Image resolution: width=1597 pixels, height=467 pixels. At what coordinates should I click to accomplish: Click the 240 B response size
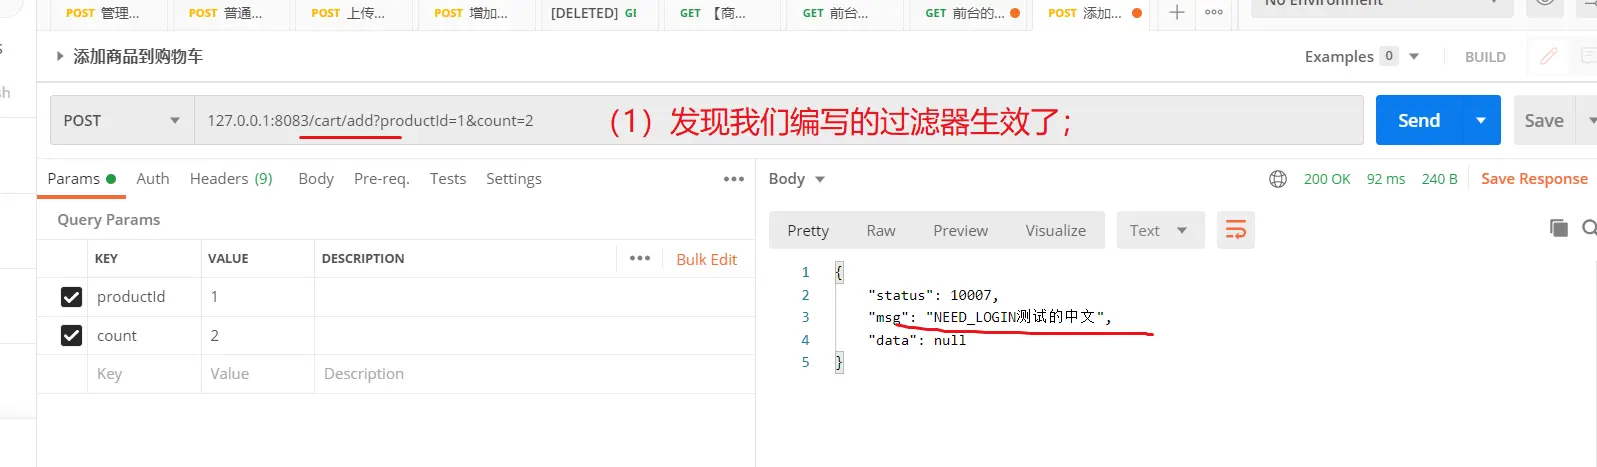(1439, 179)
